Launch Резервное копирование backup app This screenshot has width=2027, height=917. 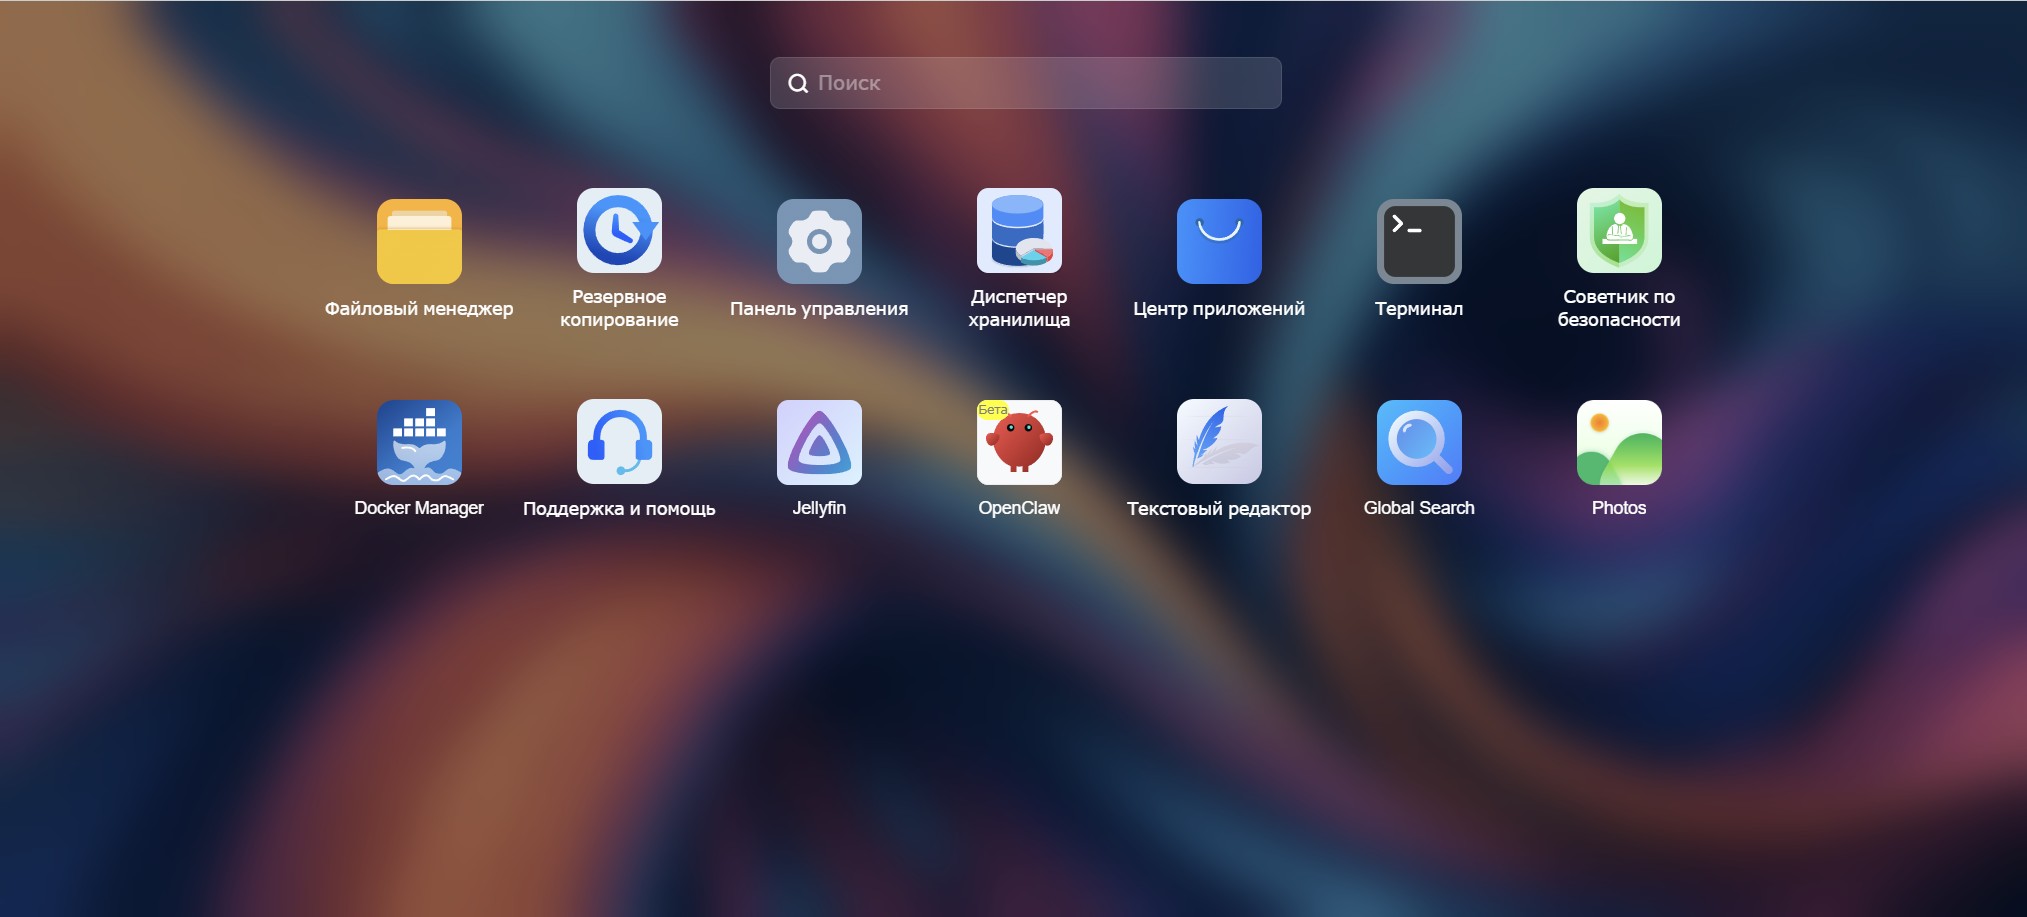pos(619,230)
